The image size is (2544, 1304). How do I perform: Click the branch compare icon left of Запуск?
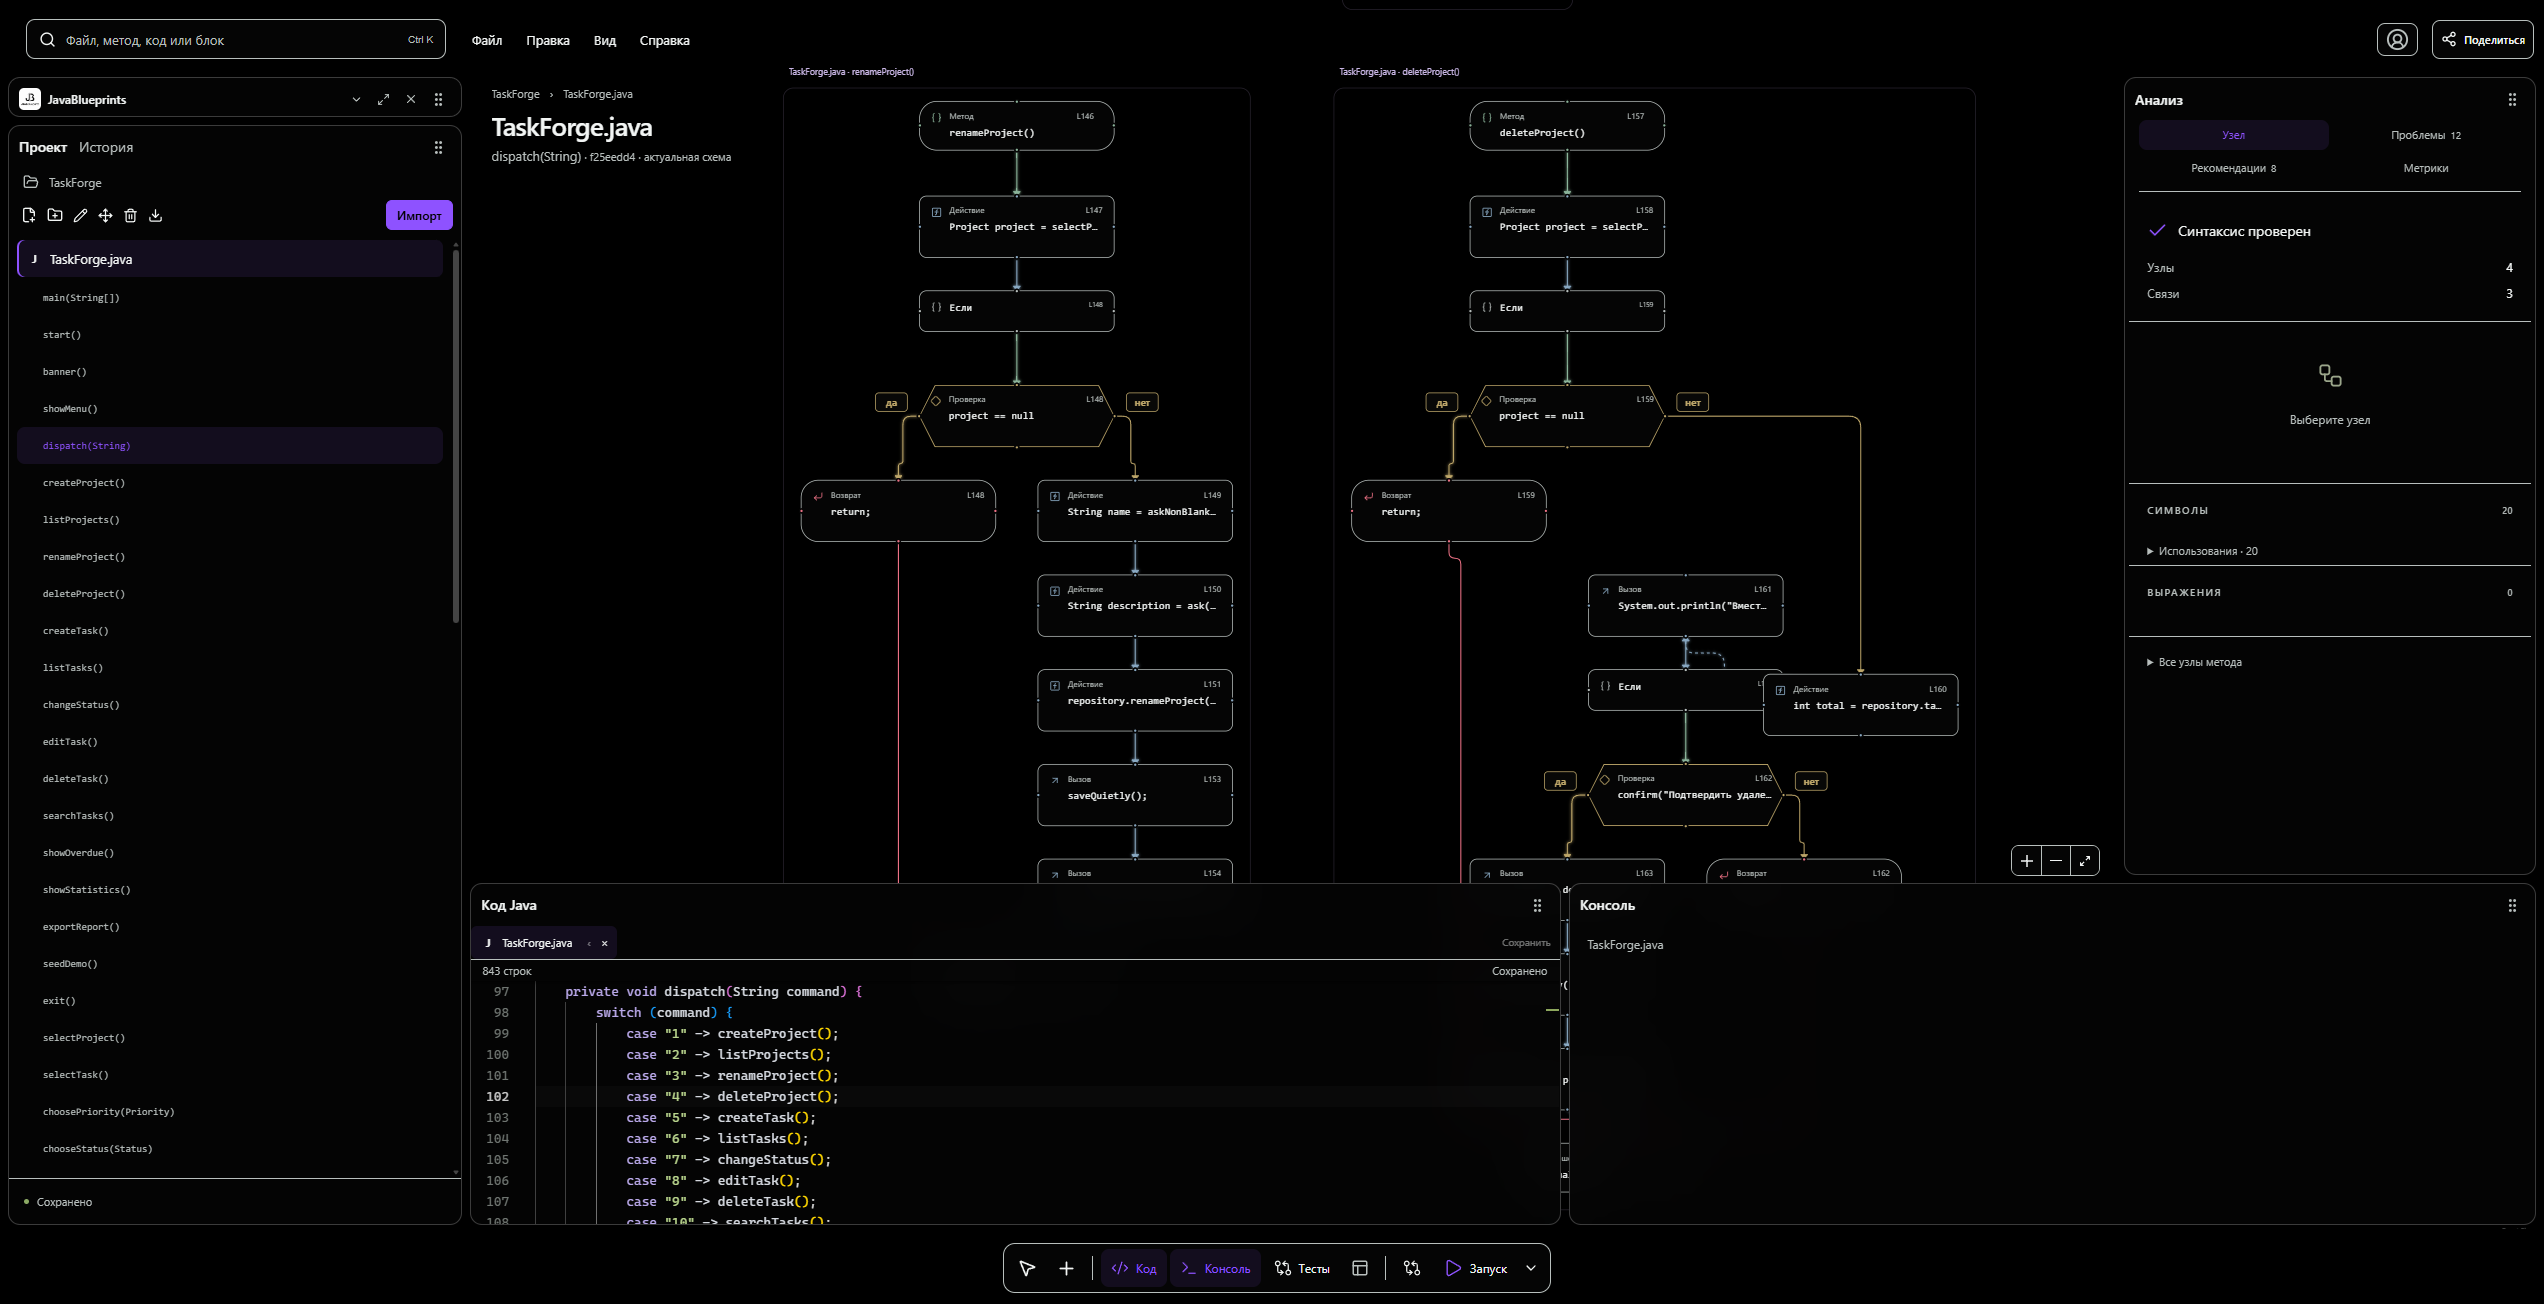(x=1412, y=1268)
